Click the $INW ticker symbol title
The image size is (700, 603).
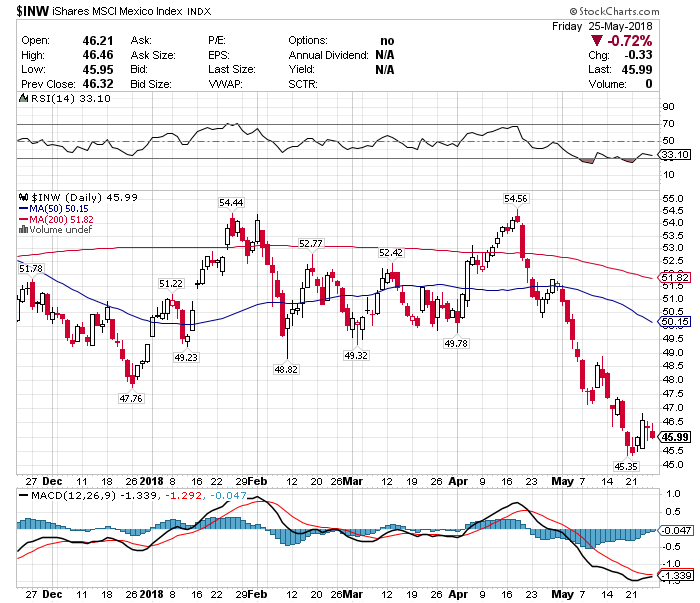(33, 11)
